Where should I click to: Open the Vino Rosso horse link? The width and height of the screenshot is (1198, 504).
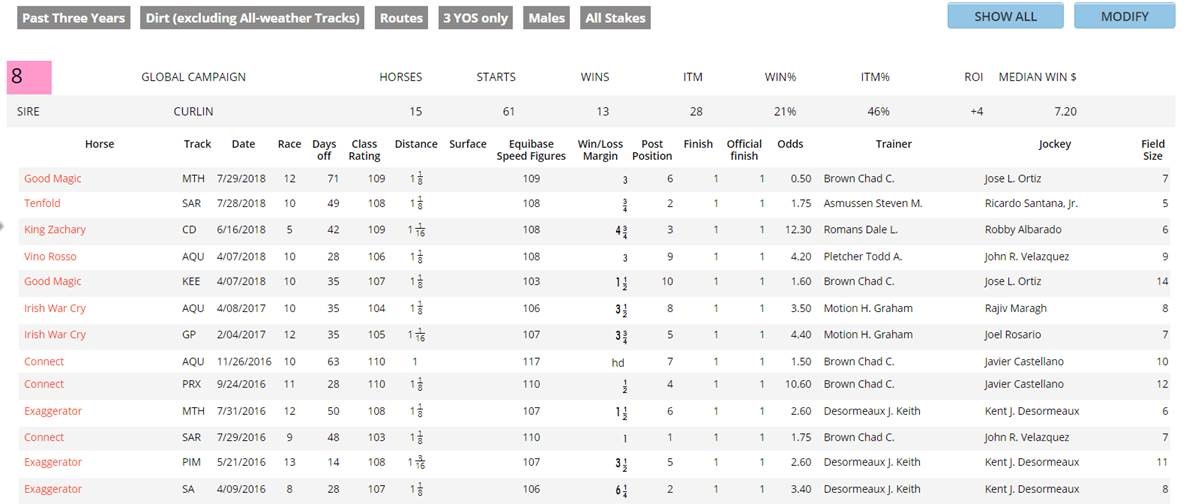point(50,256)
